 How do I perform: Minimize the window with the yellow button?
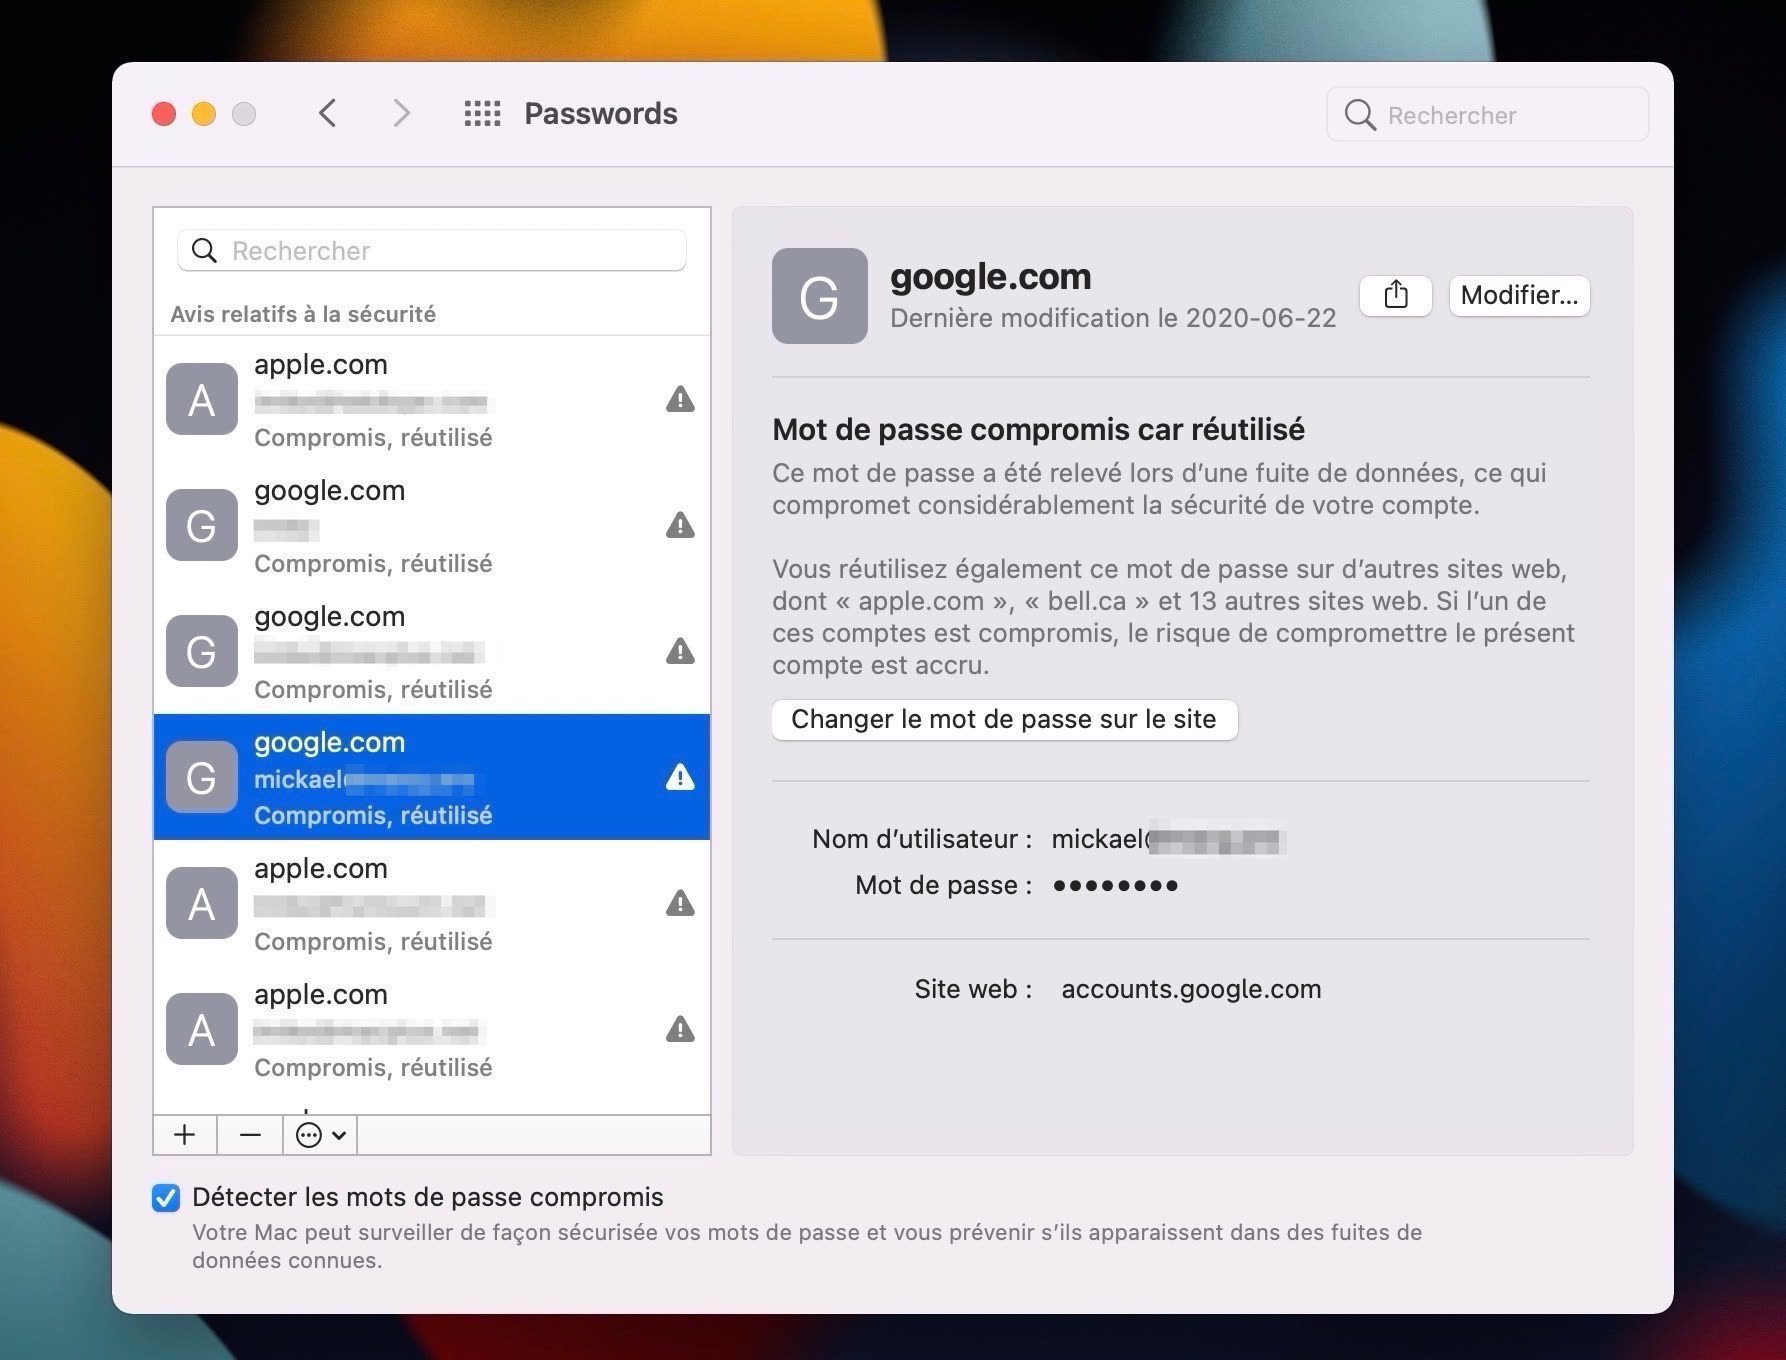204,114
